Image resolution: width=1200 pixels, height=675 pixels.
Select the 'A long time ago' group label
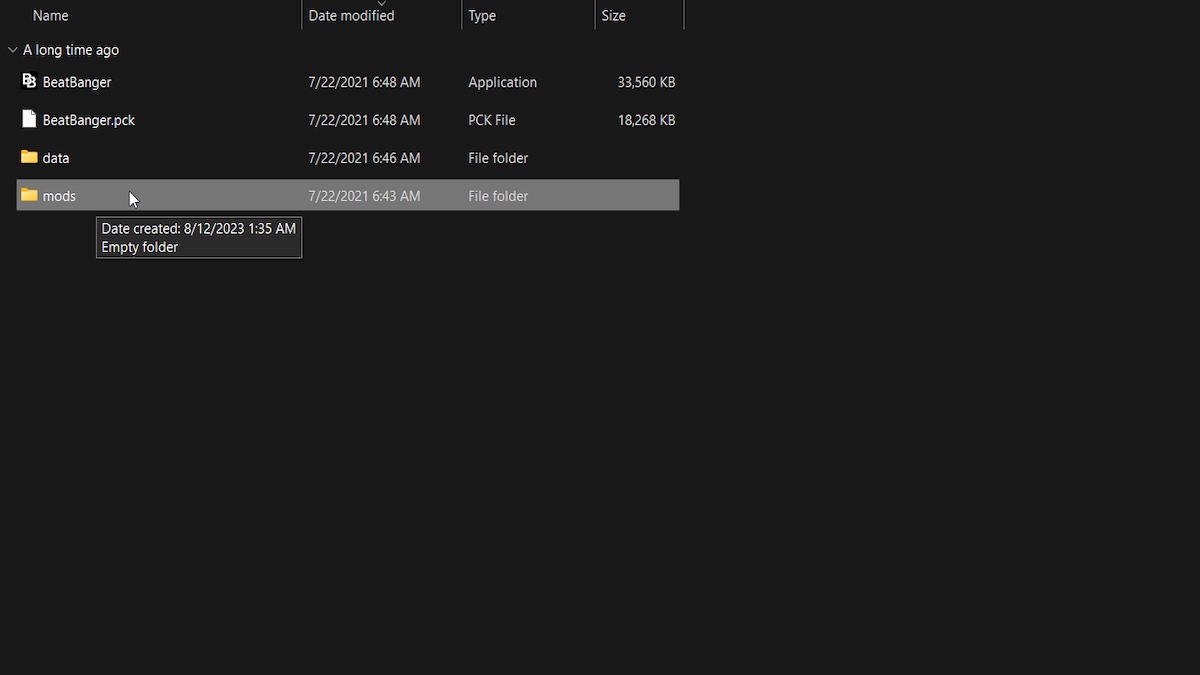(x=71, y=50)
